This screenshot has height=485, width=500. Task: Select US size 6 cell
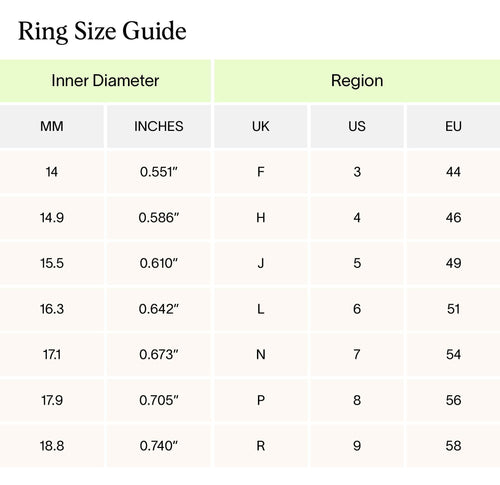357,309
